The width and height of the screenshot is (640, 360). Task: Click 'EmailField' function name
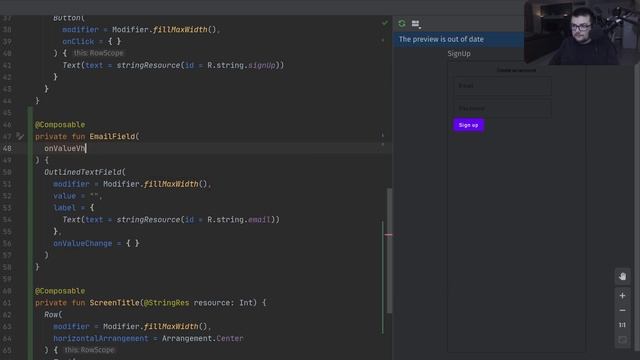click(112, 136)
